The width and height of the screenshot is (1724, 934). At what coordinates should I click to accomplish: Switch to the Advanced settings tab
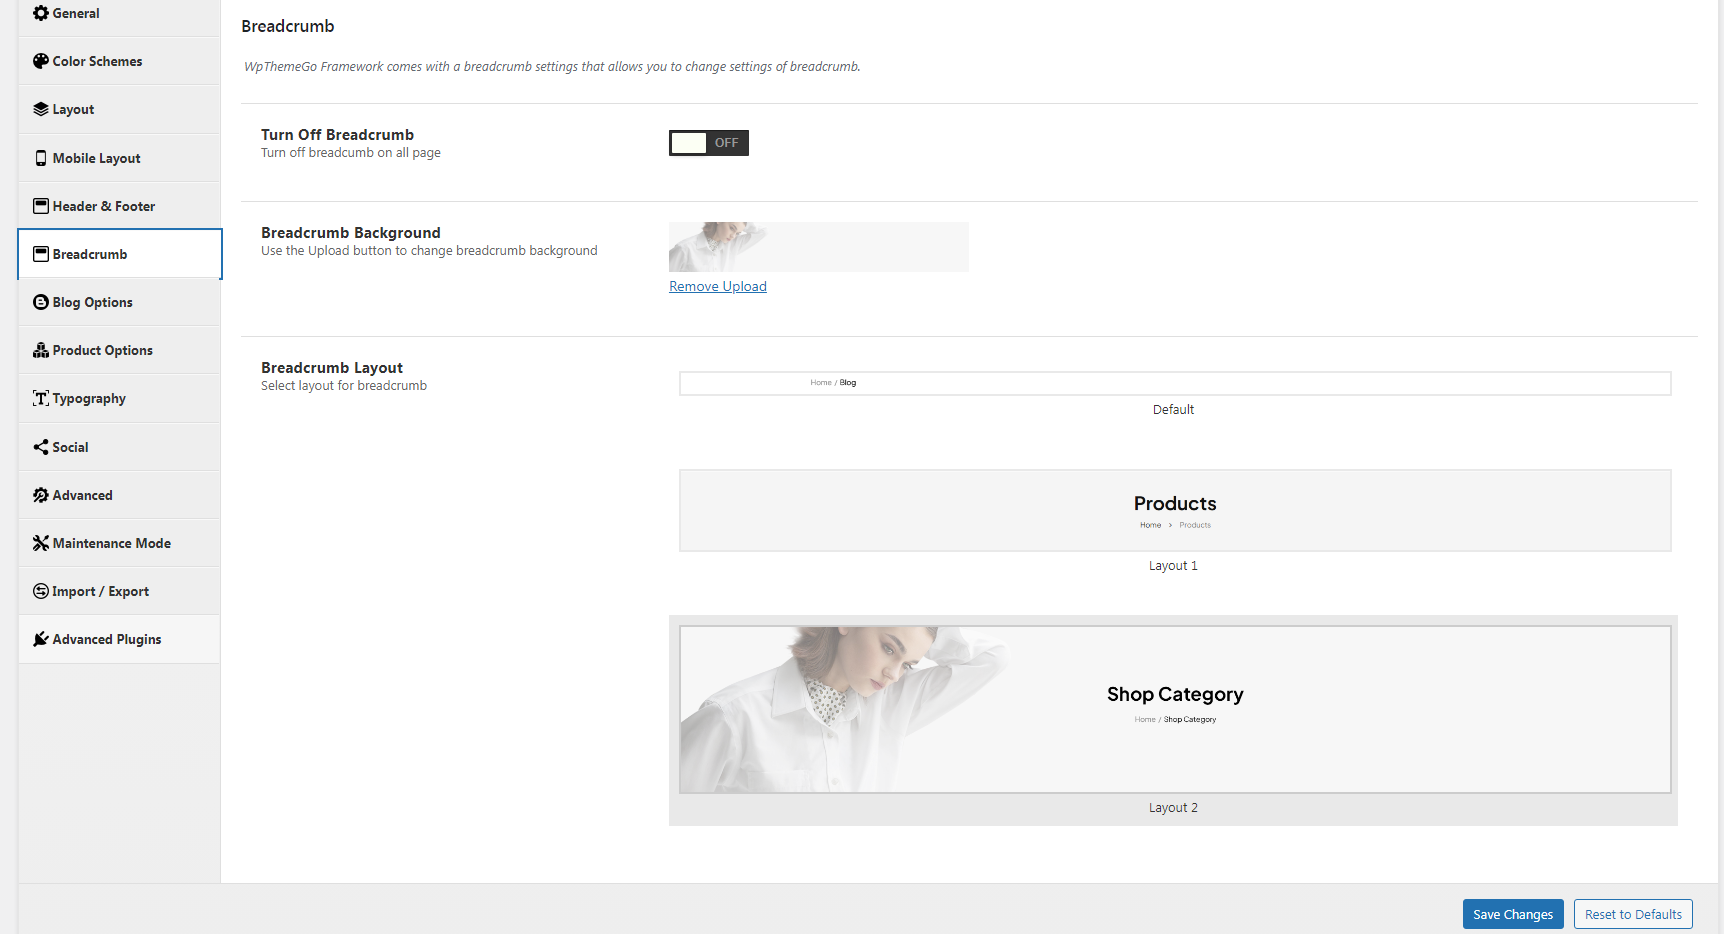pyautogui.click(x=82, y=495)
